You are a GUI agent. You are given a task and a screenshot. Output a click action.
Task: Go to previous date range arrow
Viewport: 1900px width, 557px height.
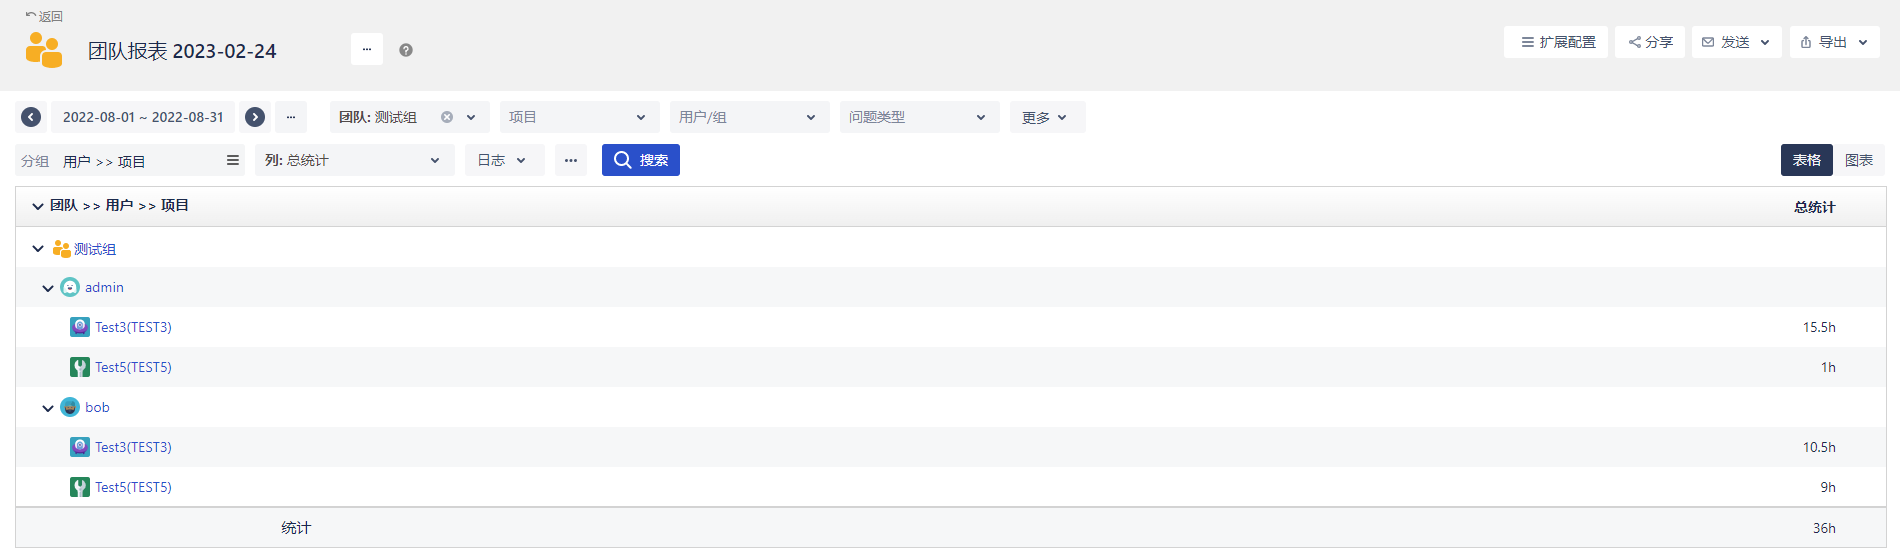click(x=31, y=117)
